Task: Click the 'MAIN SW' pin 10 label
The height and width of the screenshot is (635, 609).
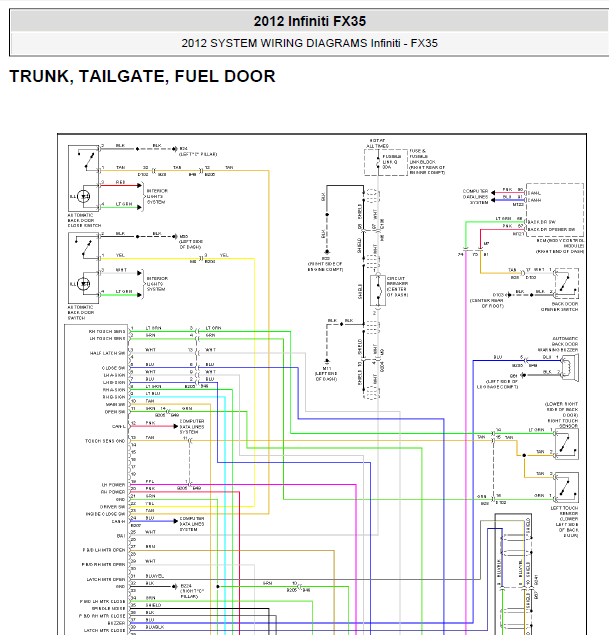Action: coord(116,404)
